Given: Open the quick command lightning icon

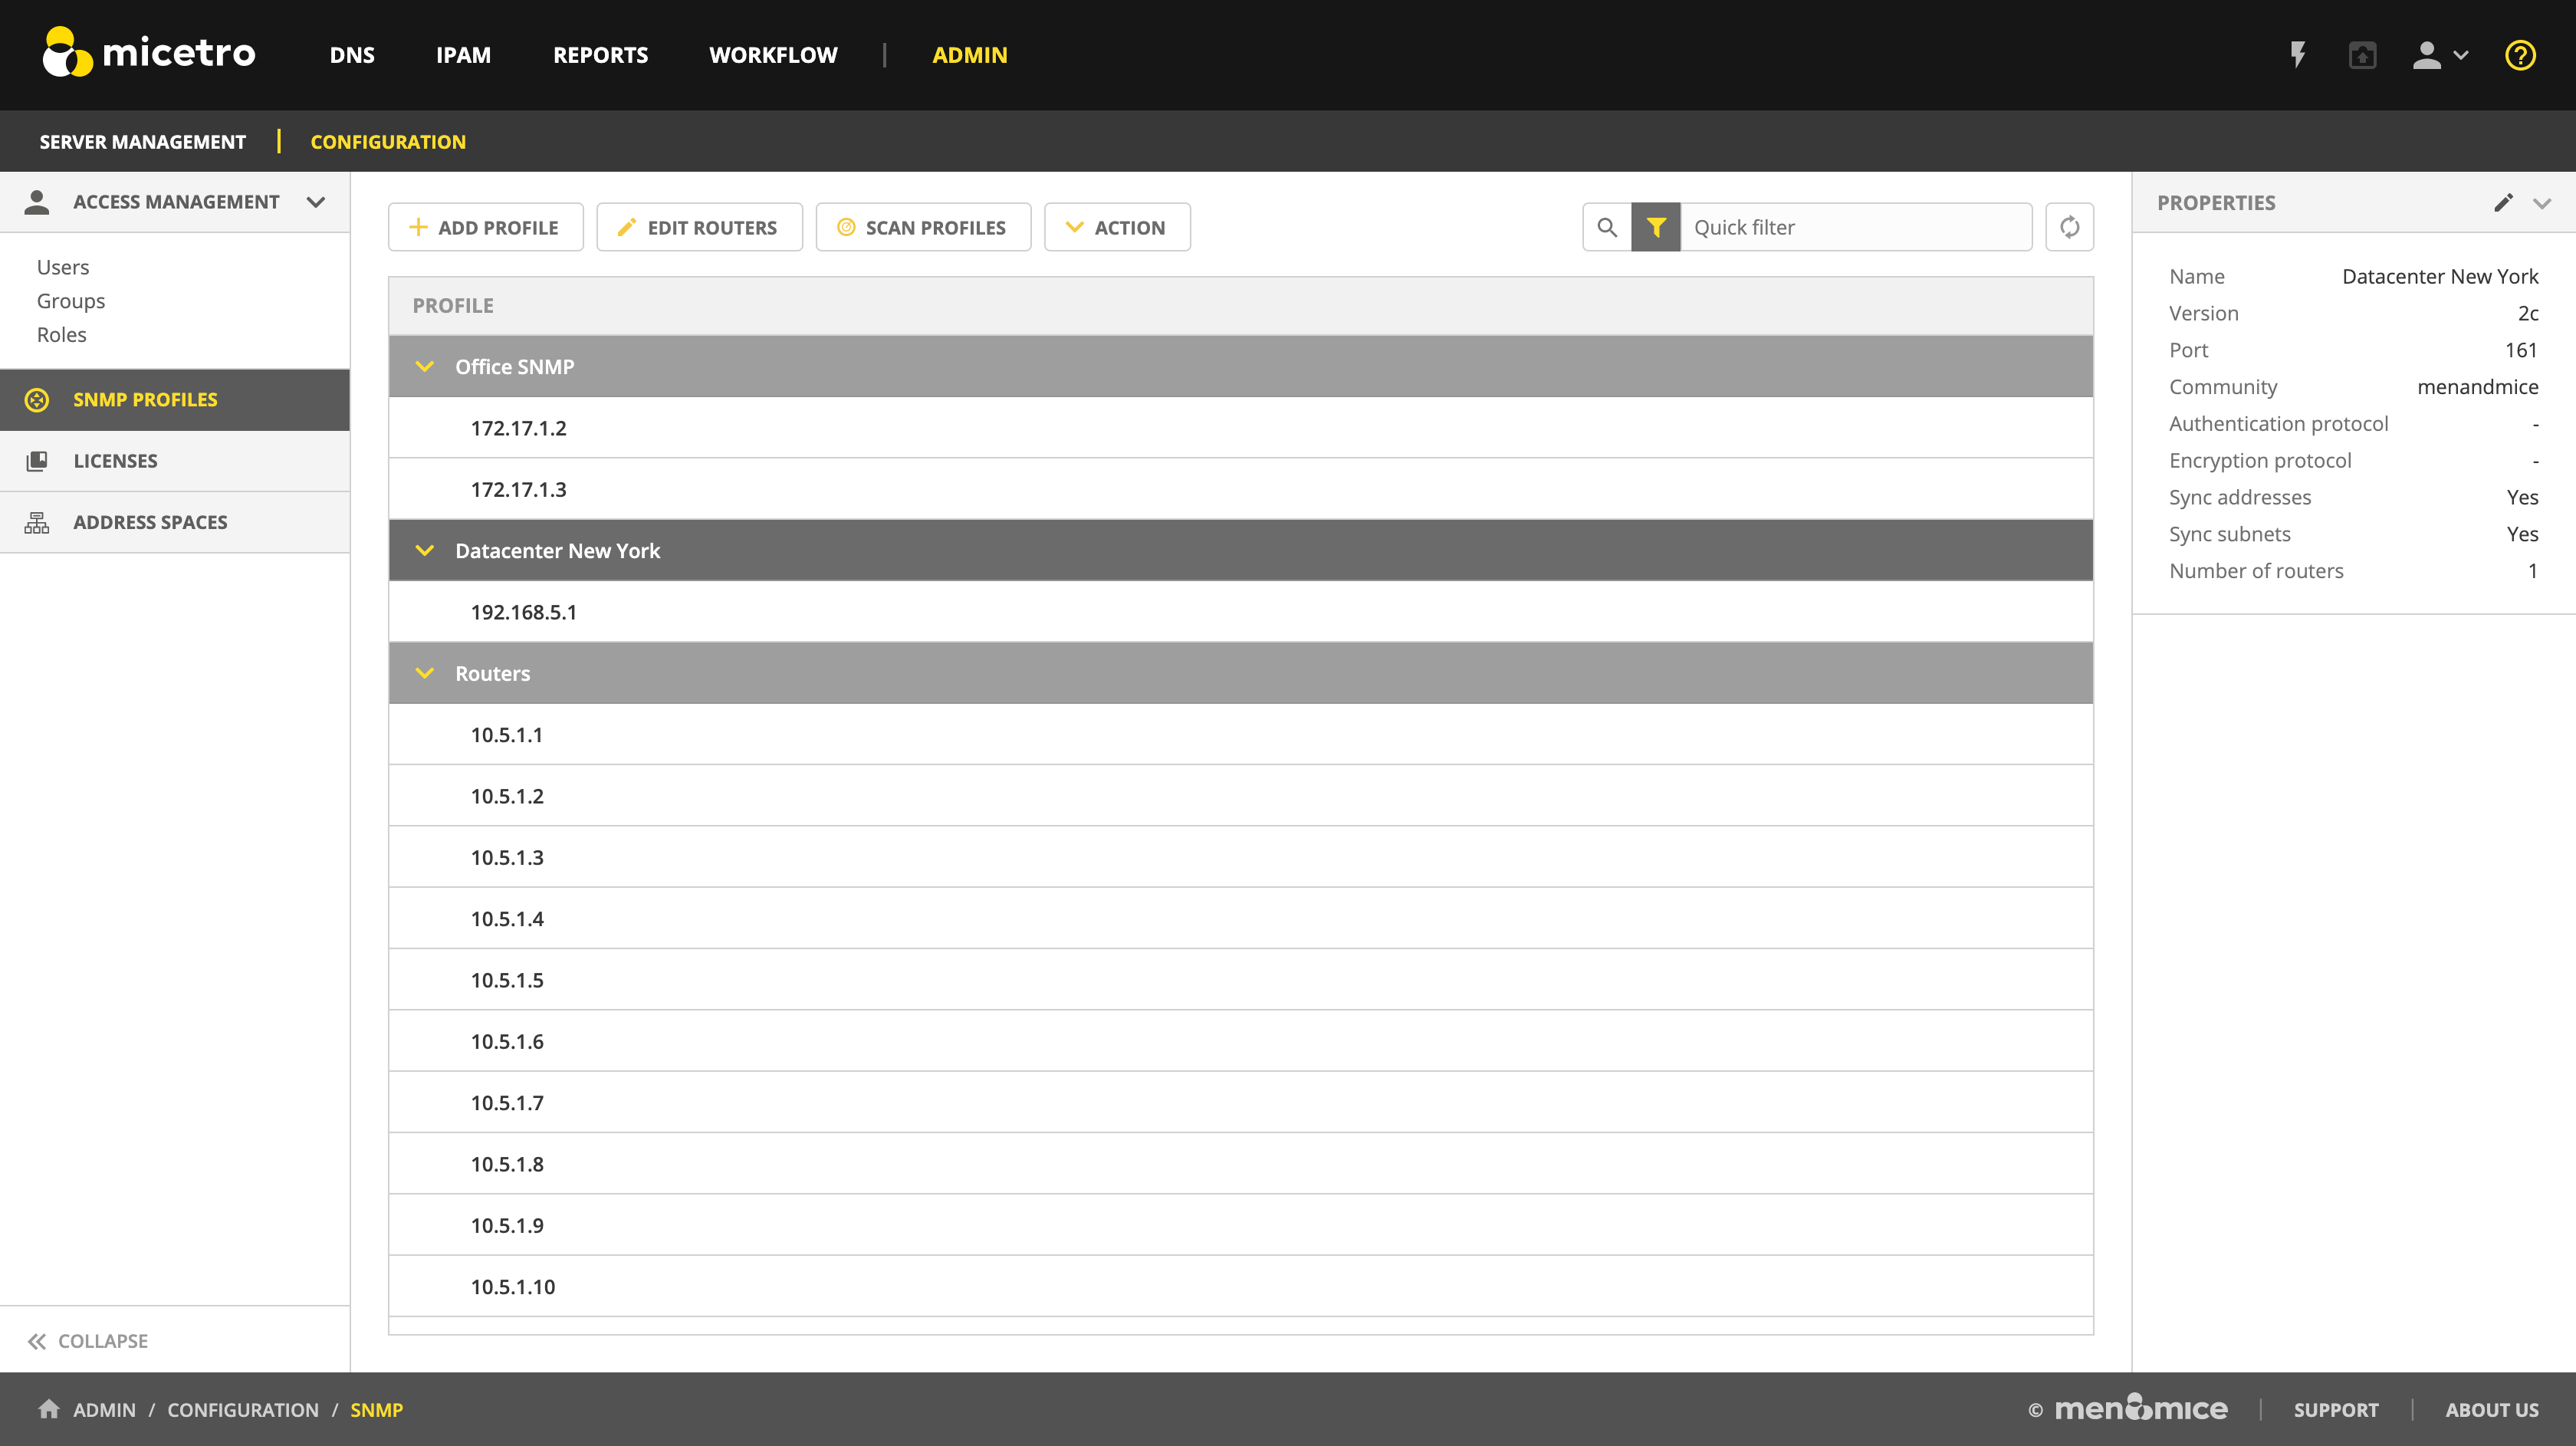Looking at the screenshot, I should click(x=2298, y=55).
